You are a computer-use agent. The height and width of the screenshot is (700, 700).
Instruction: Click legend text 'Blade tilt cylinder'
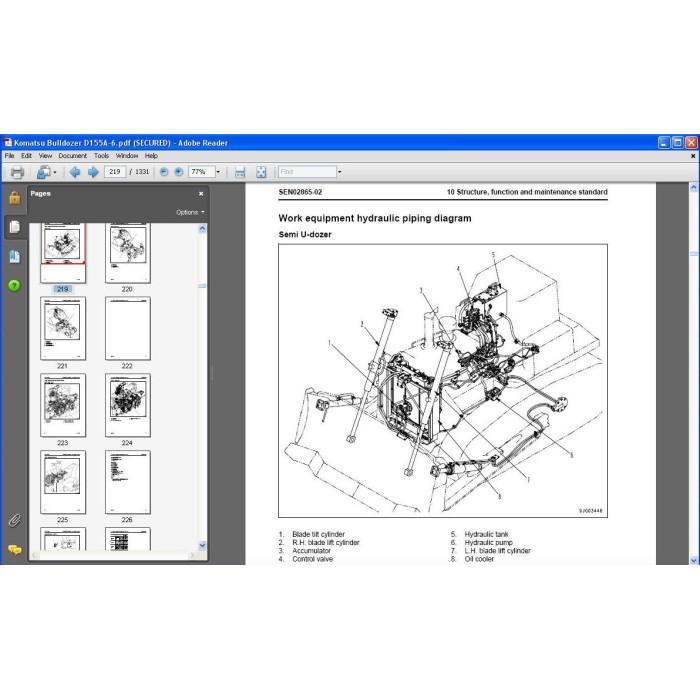[x=318, y=534]
